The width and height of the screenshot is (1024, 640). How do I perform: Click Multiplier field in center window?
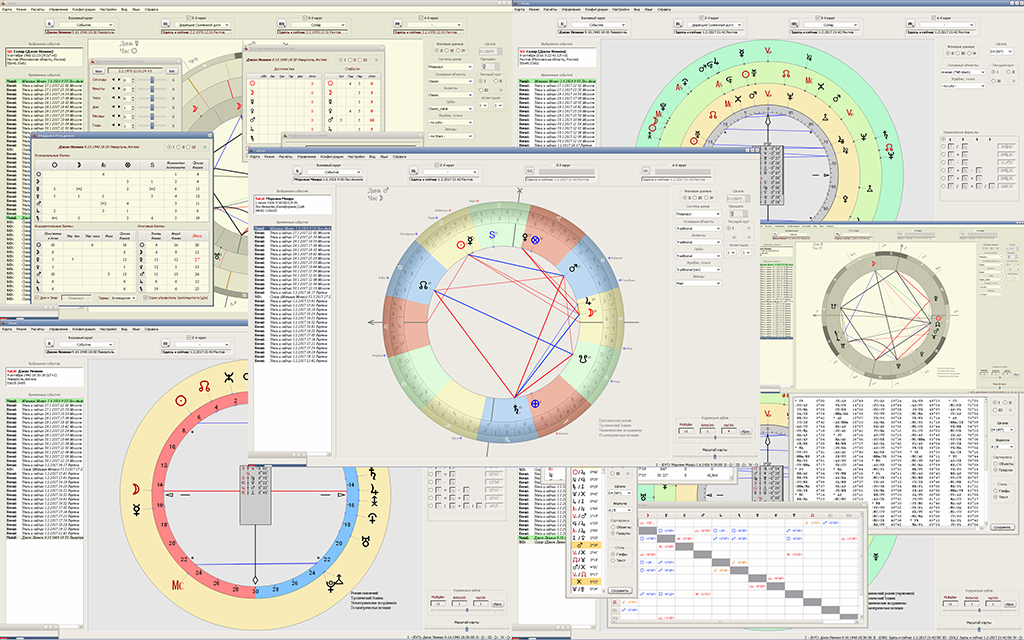click(x=686, y=432)
